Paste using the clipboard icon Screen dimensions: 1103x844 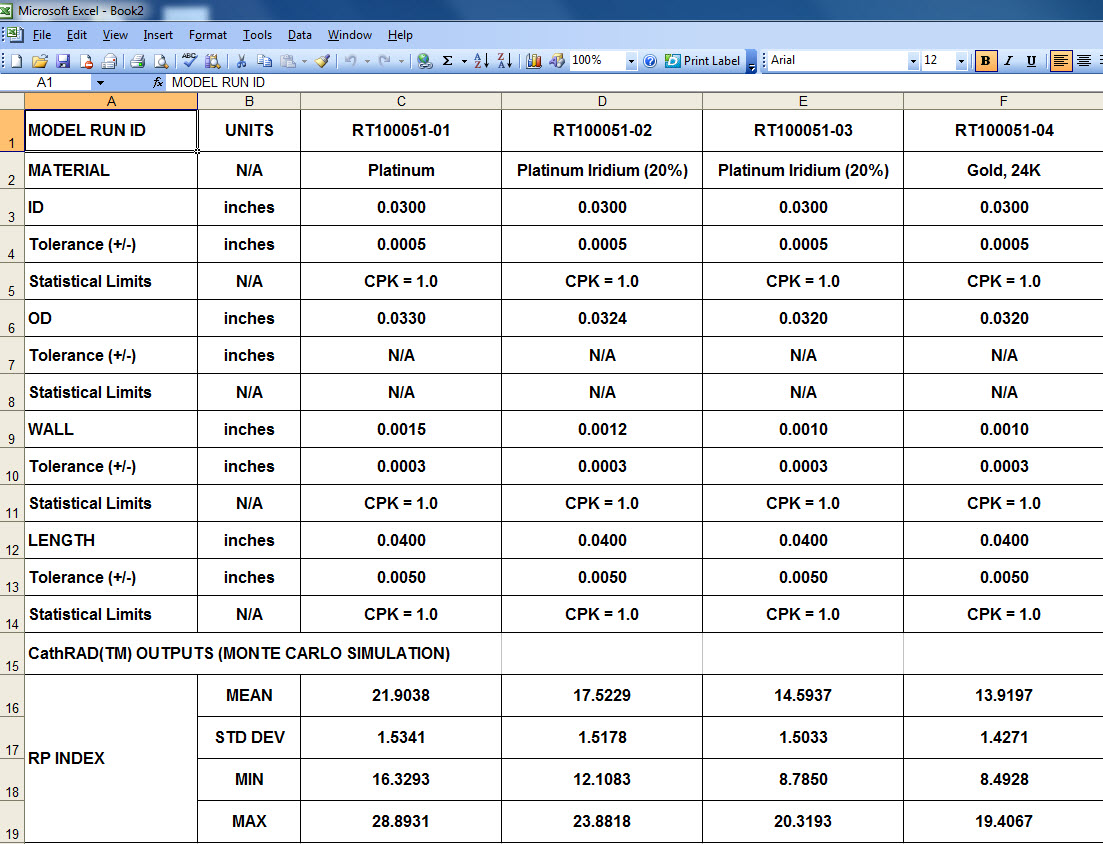click(x=288, y=61)
